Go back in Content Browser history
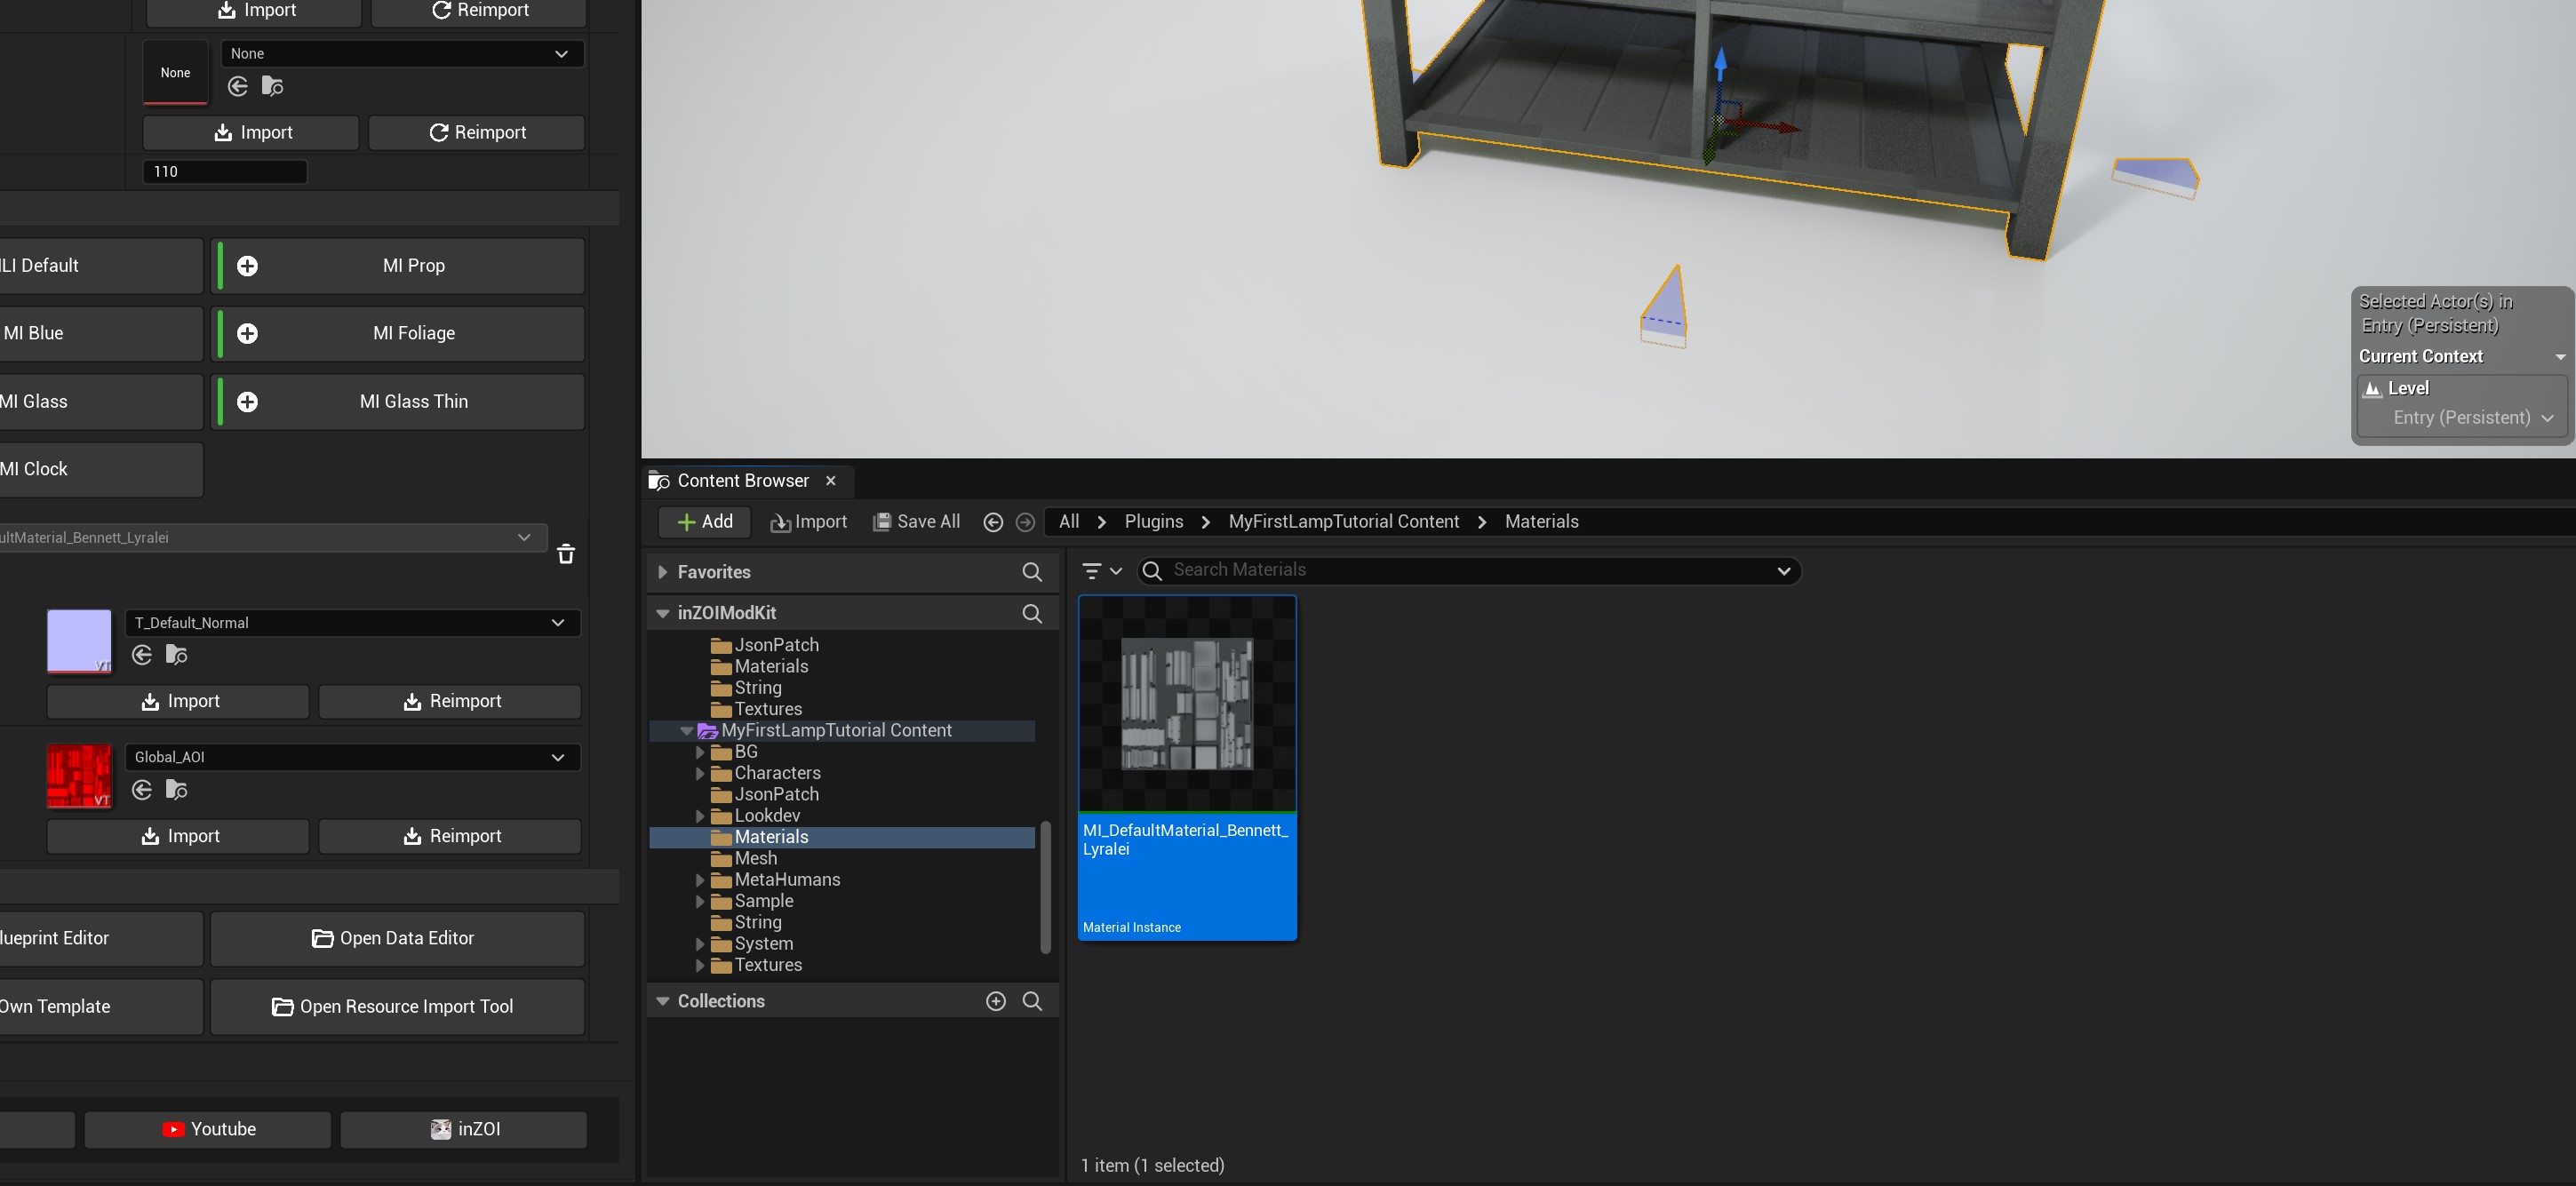Screen dimensions: 2576x1186 click(993, 522)
